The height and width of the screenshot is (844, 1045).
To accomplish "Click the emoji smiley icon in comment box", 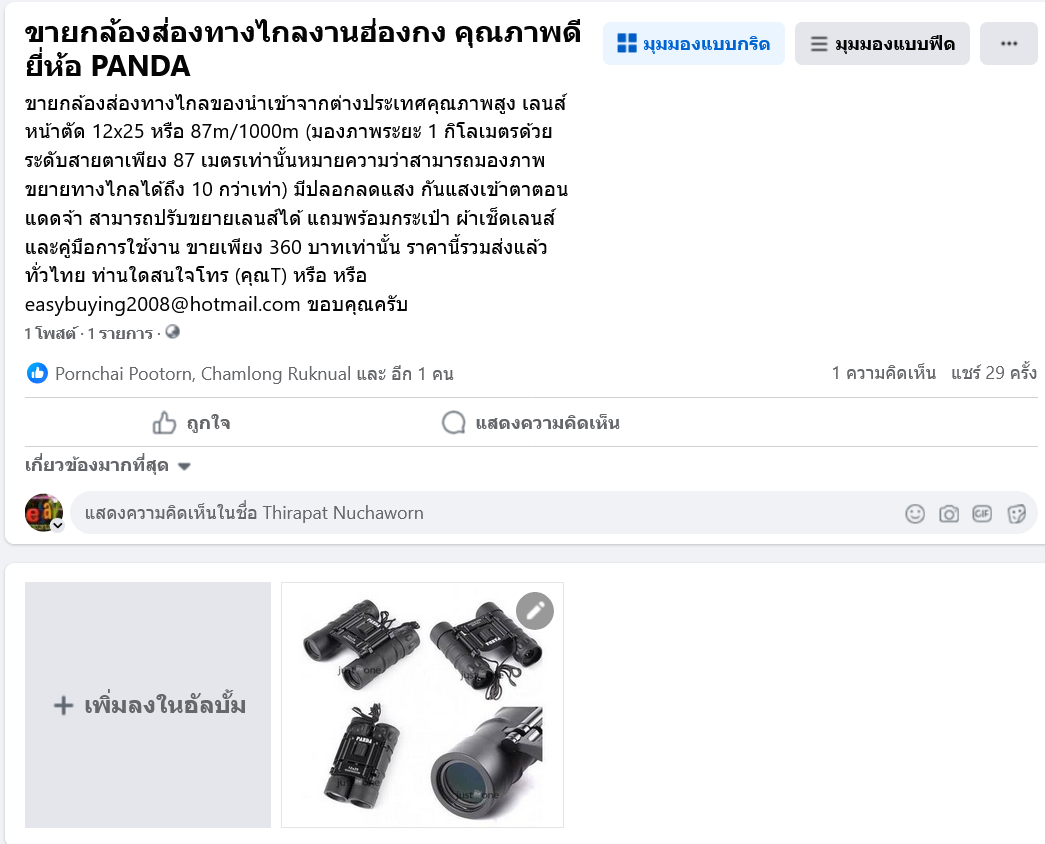I will click(x=915, y=513).
